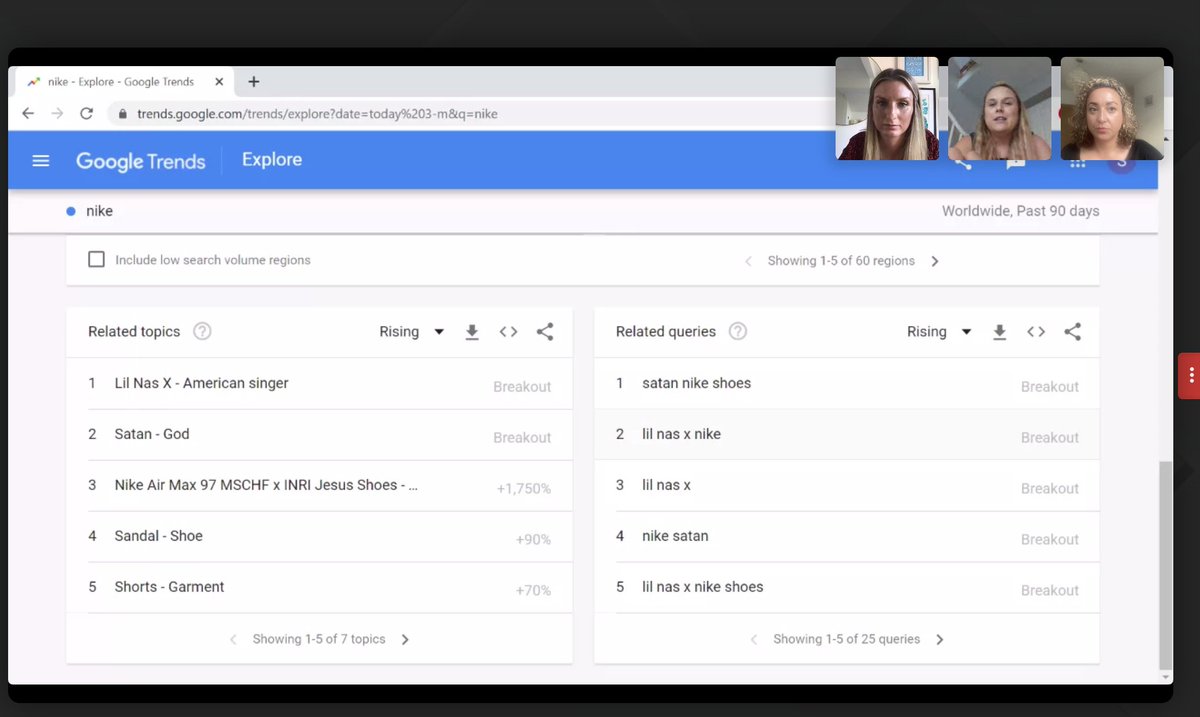Click the Worldwide, Past 90 days text
The height and width of the screenshot is (717, 1200).
pyautogui.click(x=1020, y=211)
